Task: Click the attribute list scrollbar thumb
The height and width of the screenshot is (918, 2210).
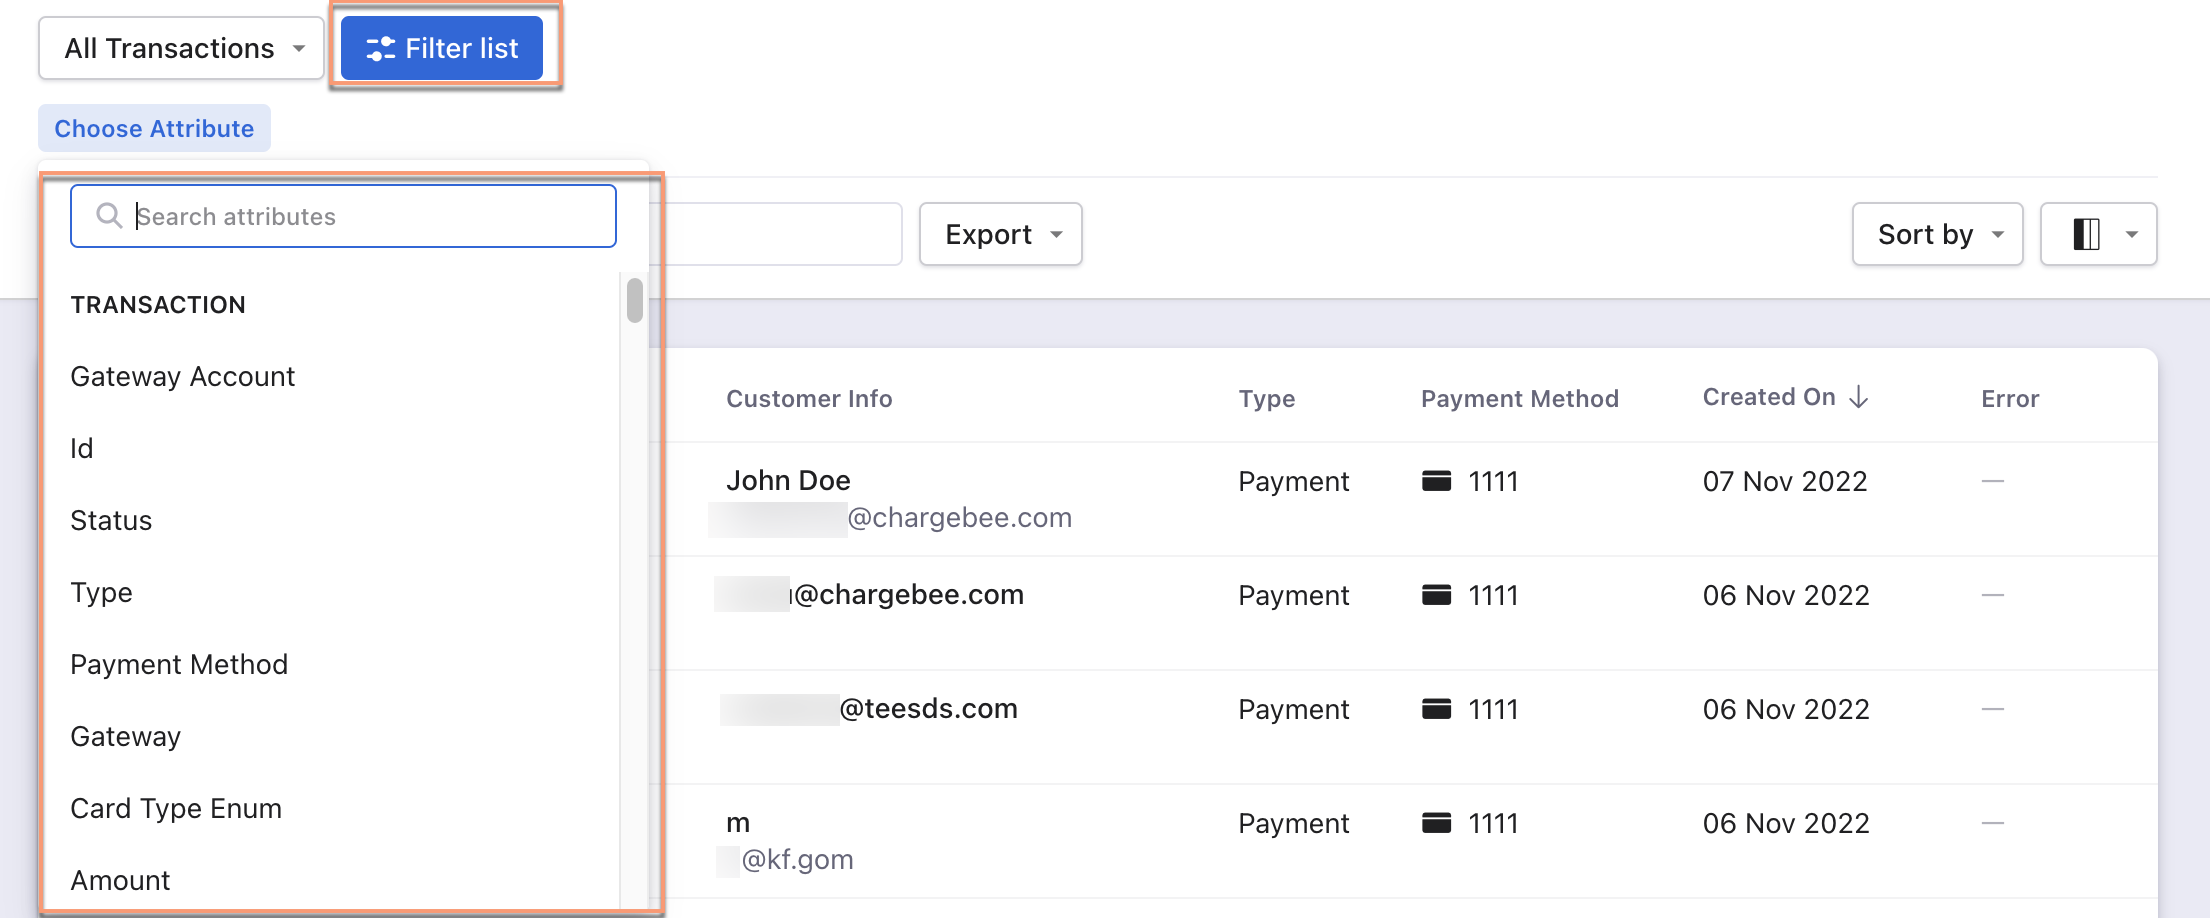Action: [634, 300]
